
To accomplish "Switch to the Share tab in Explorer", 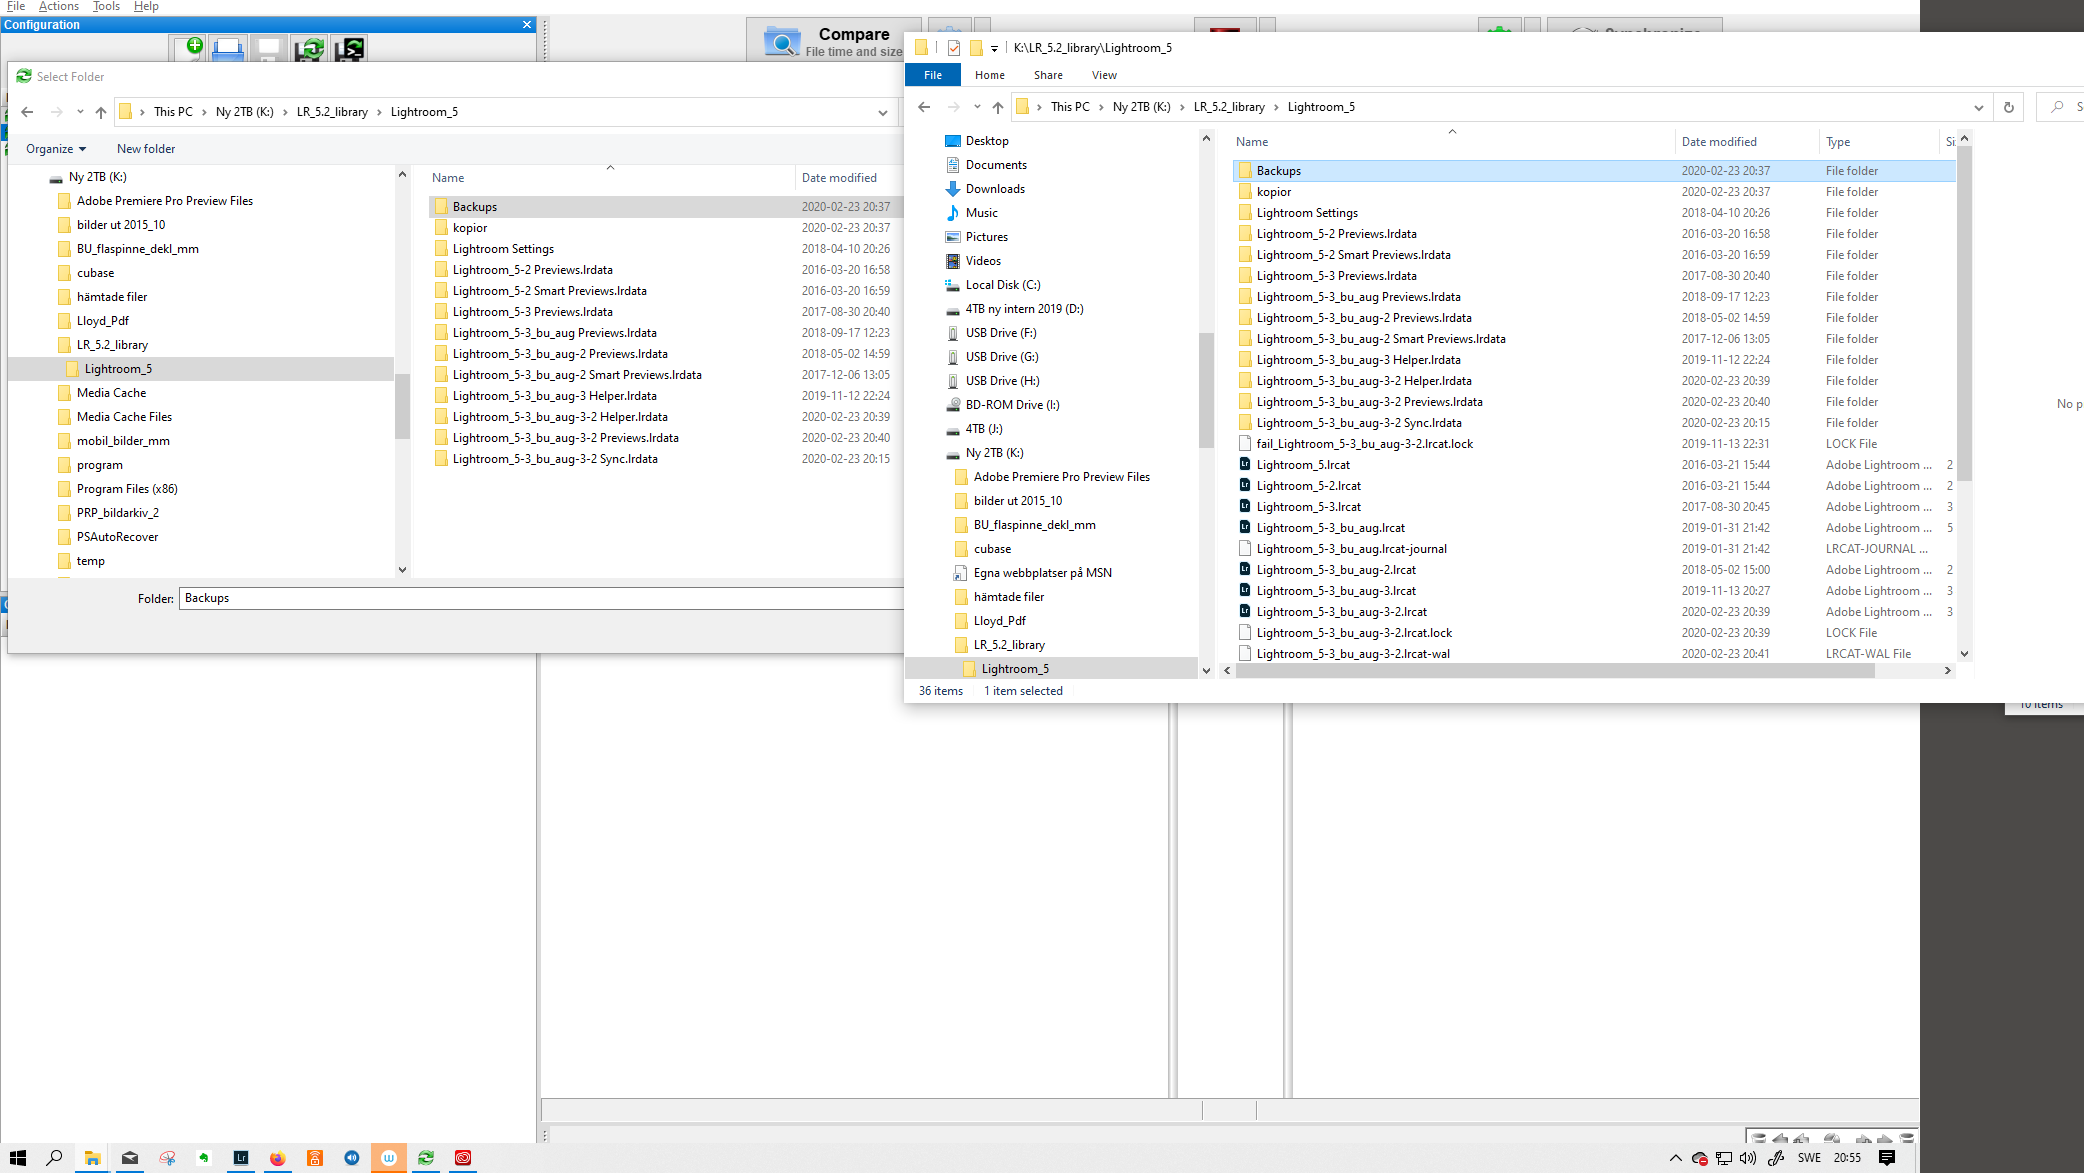I will (1048, 75).
